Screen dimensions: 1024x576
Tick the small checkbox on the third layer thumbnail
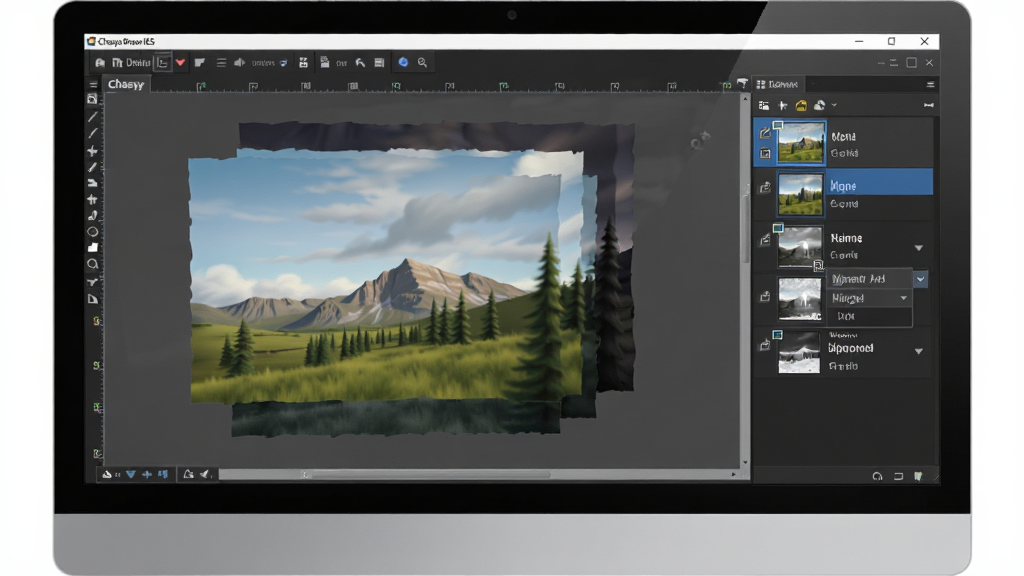click(x=778, y=228)
